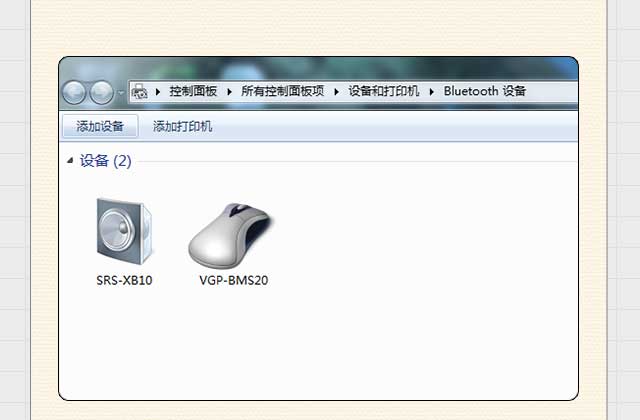Click the 设备 (2) group header text

tap(105, 161)
